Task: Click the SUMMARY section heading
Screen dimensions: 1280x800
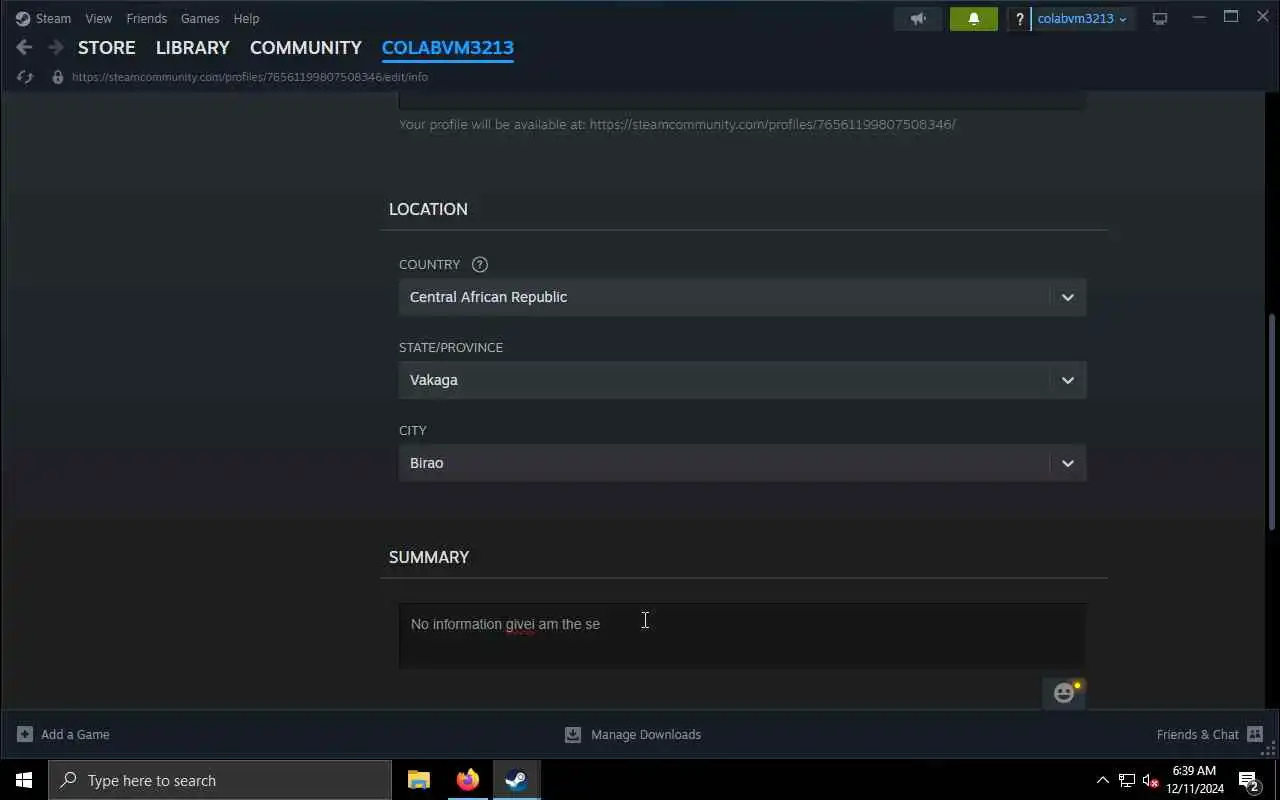Action: tap(429, 557)
